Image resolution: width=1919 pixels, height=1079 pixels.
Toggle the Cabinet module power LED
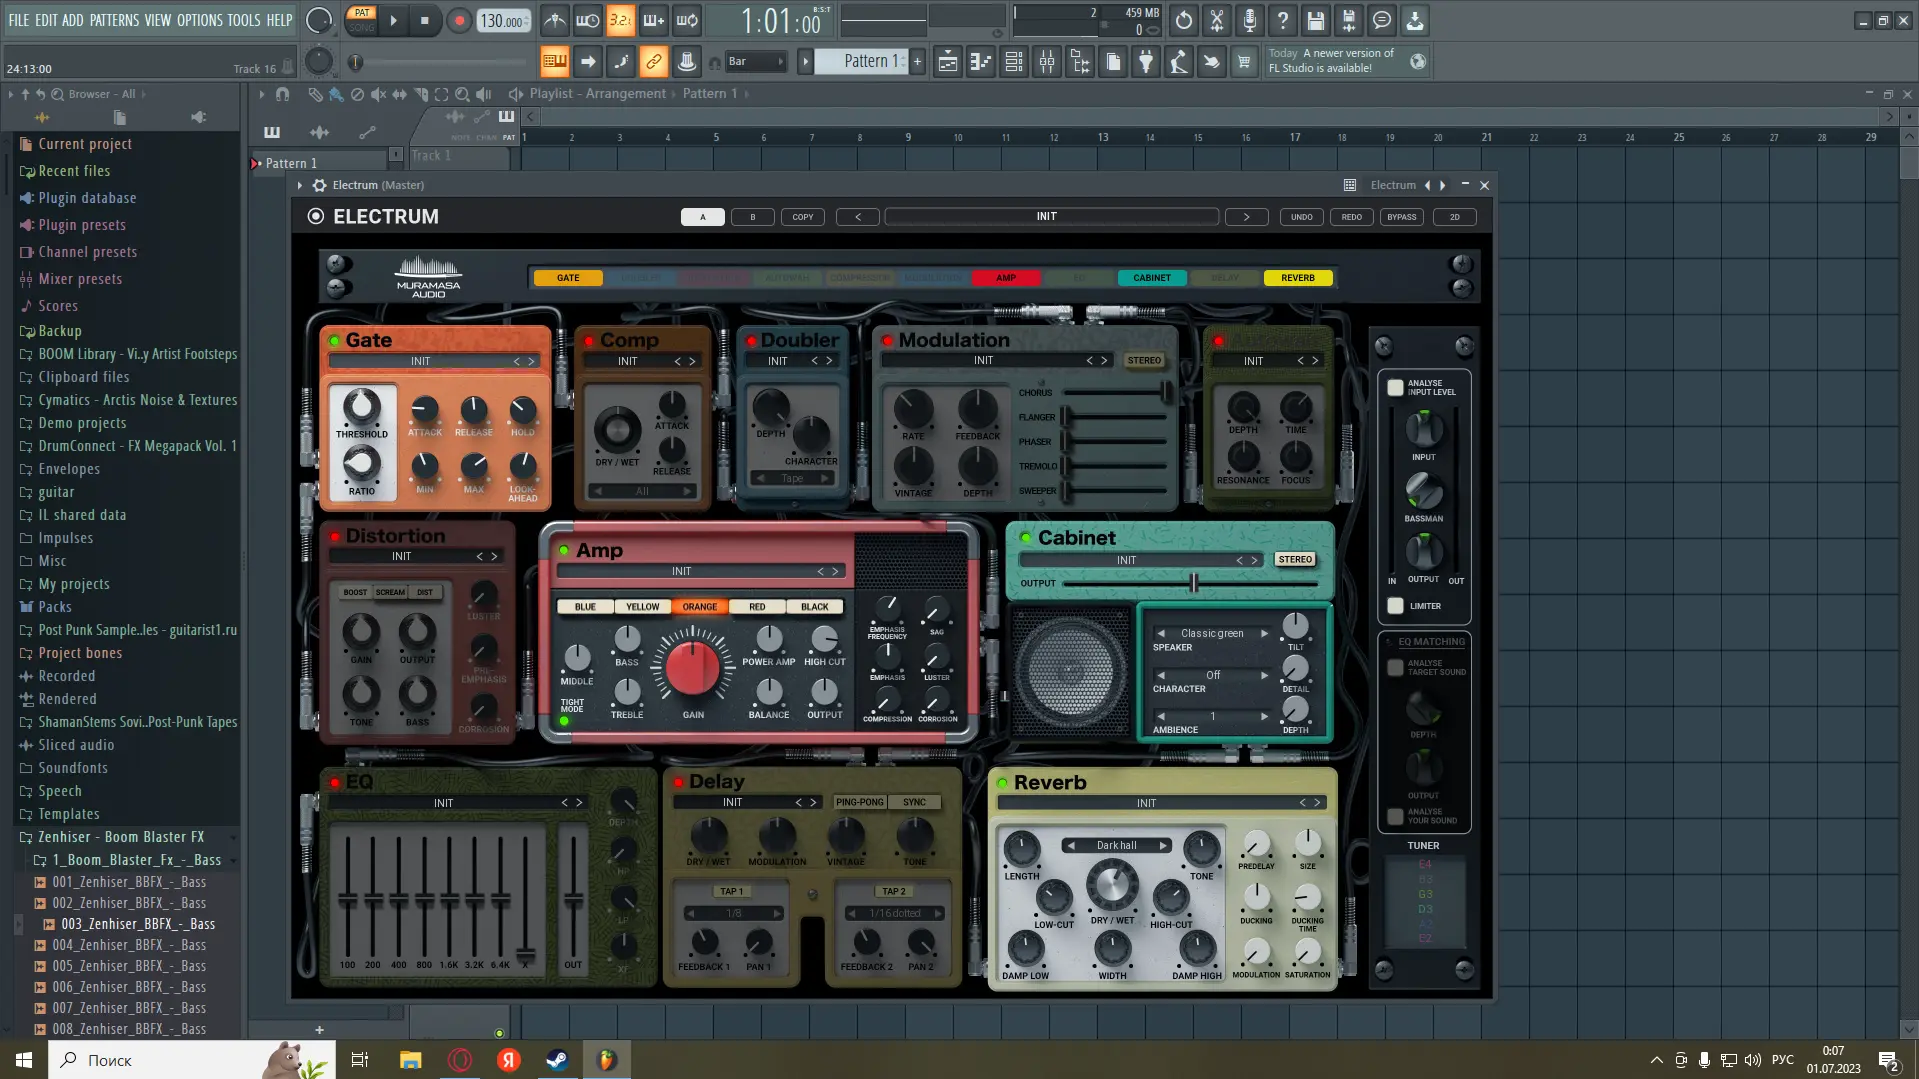coord(1025,537)
